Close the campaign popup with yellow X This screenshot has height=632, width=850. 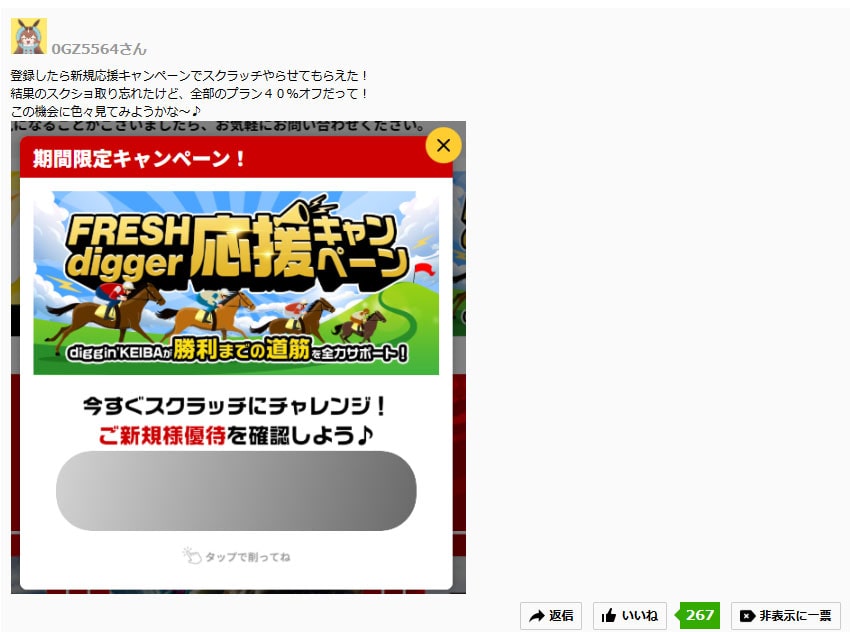[x=443, y=145]
